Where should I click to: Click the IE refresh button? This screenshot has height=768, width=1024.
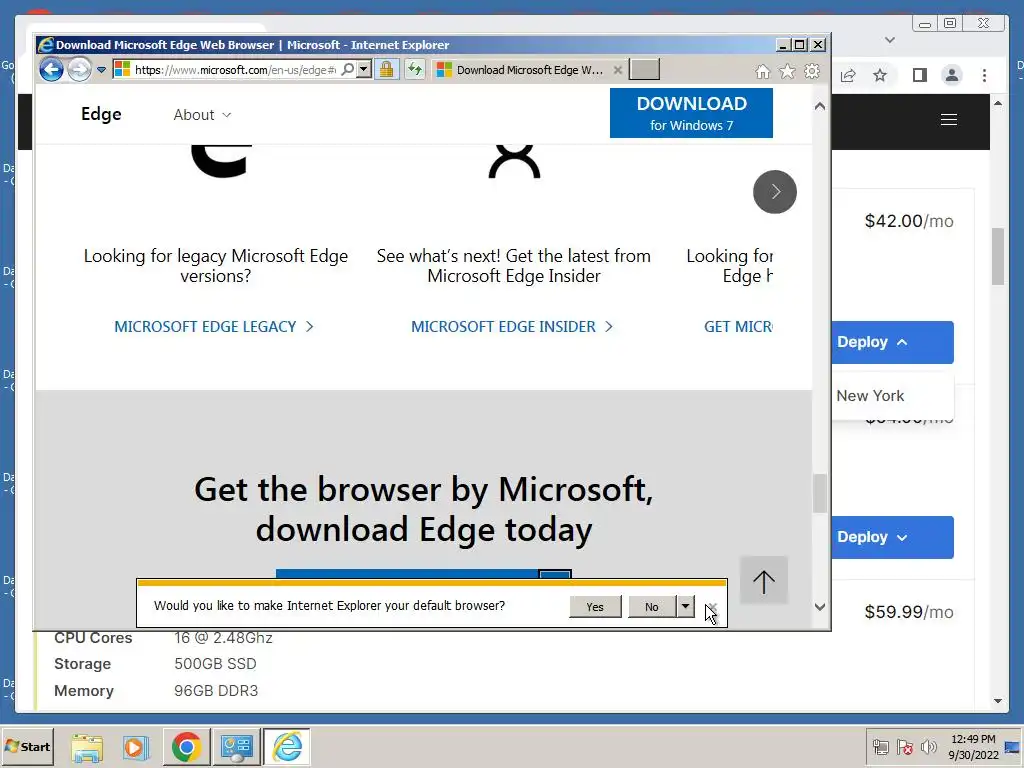point(415,69)
